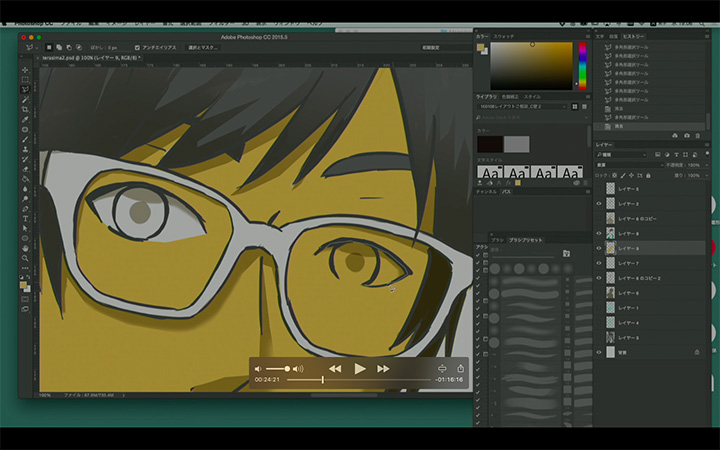The height and width of the screenshot is (450, 720).
Task: Select the Pen tool
Action: 25,208
